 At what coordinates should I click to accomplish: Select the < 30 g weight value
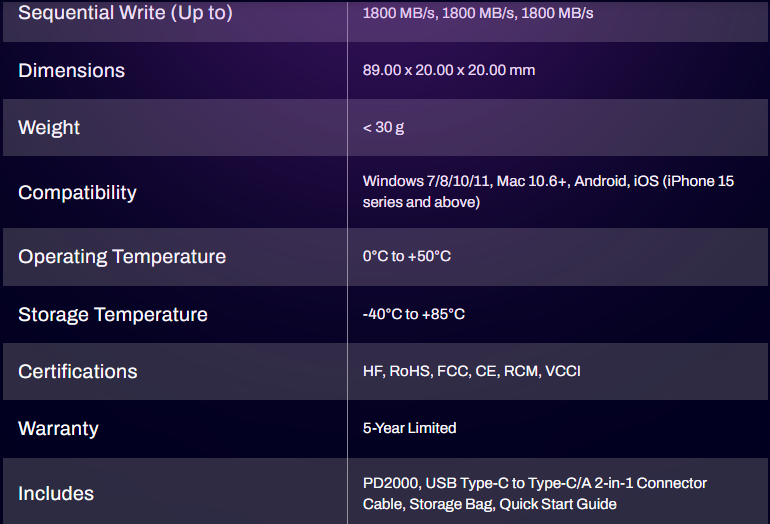pos(384,128)
